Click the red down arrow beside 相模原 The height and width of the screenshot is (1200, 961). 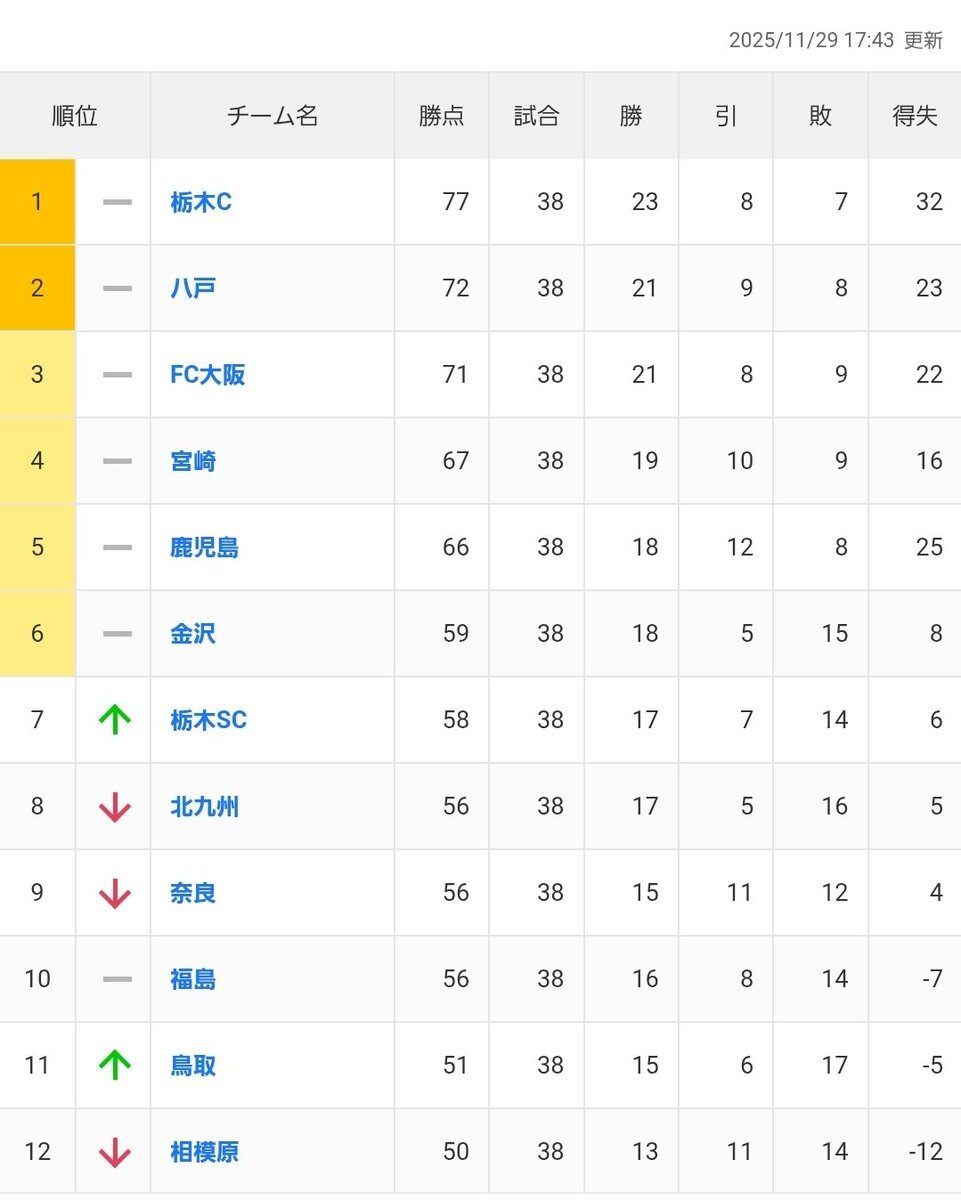pos(115,1152)
